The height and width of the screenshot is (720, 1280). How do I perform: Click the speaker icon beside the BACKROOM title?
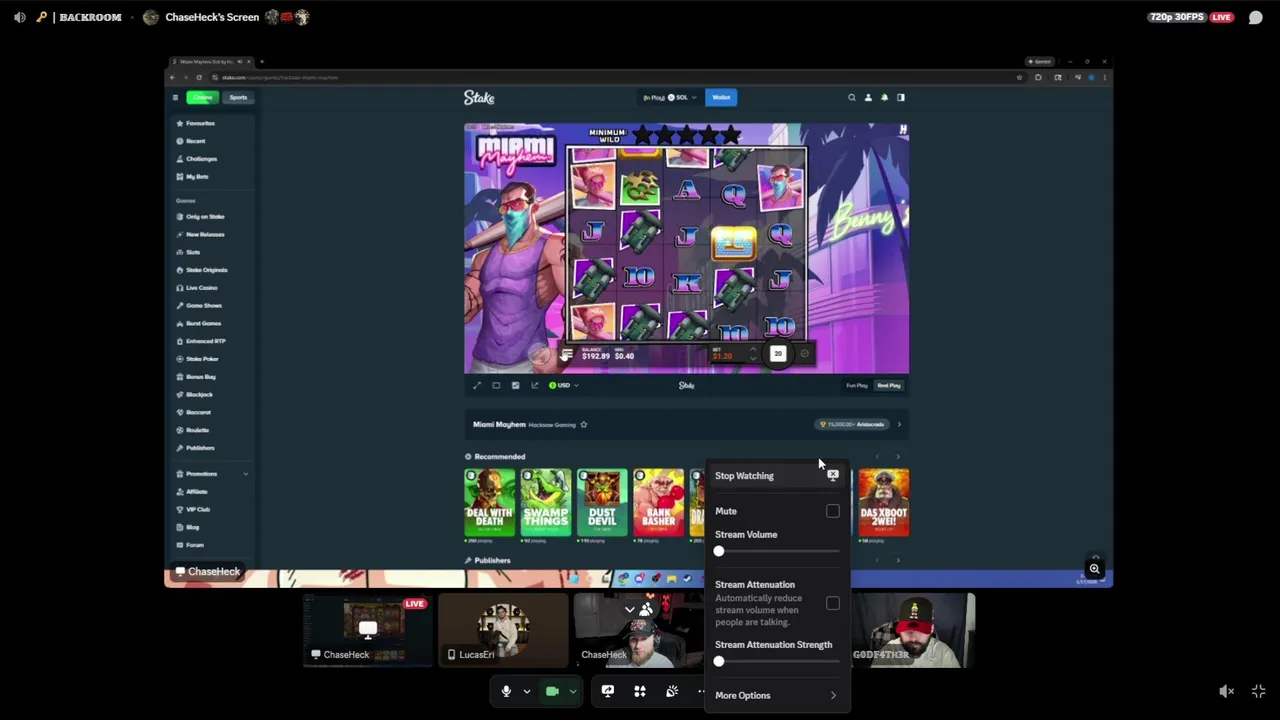(19, 17)
